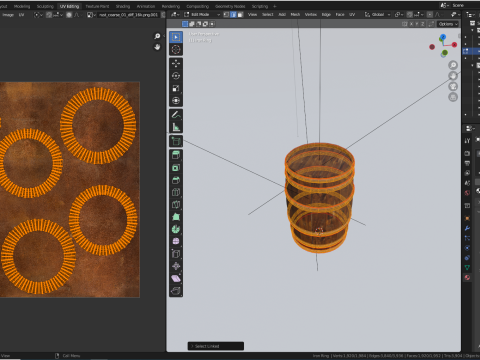The image size is (480, 360).
Task: Open the Vertex menu in viewport header
Action: point(311,14)
